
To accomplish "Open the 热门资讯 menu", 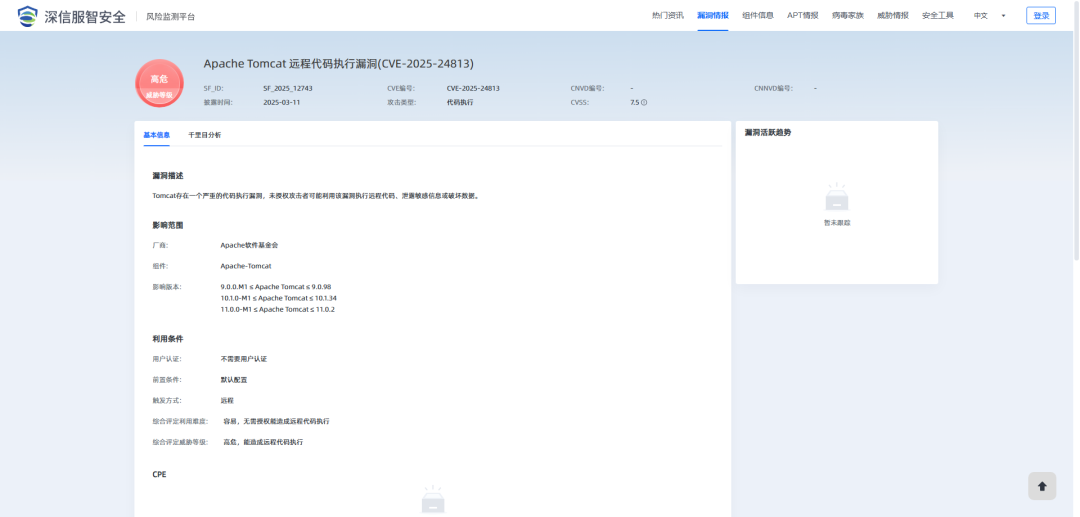I will pyautogui.click(x=667, y=15).
